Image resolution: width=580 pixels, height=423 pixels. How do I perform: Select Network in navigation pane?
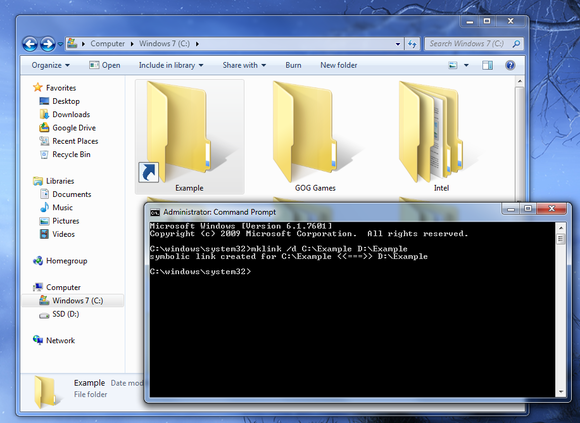coord(54,341)
